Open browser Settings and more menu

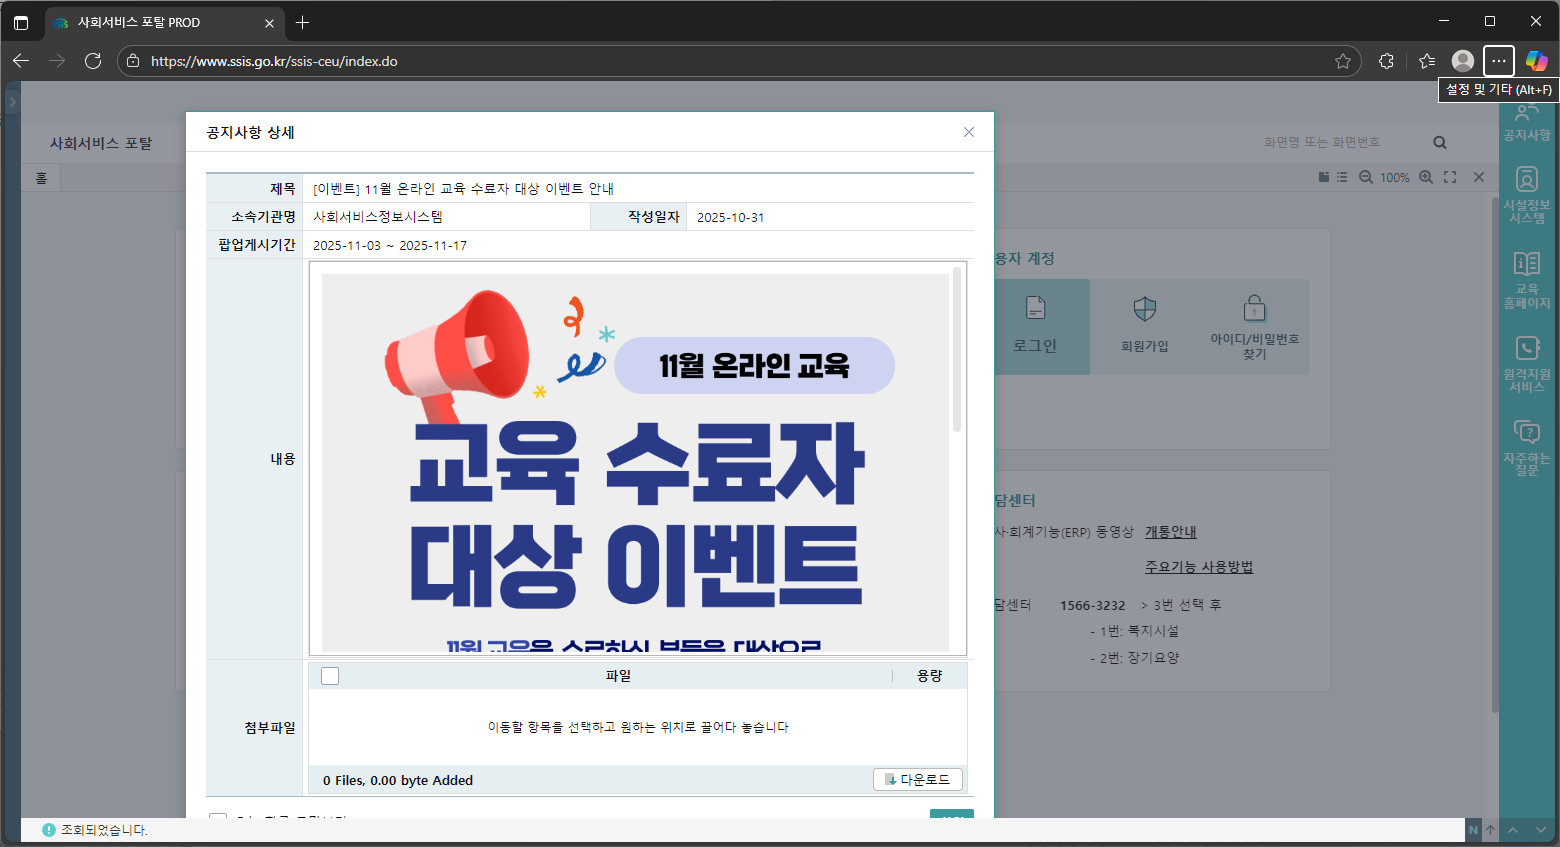1498,61
